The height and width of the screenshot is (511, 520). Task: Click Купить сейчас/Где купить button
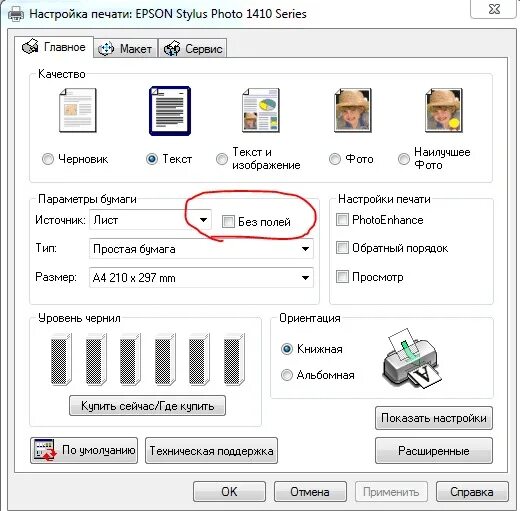tap(147, 406)
